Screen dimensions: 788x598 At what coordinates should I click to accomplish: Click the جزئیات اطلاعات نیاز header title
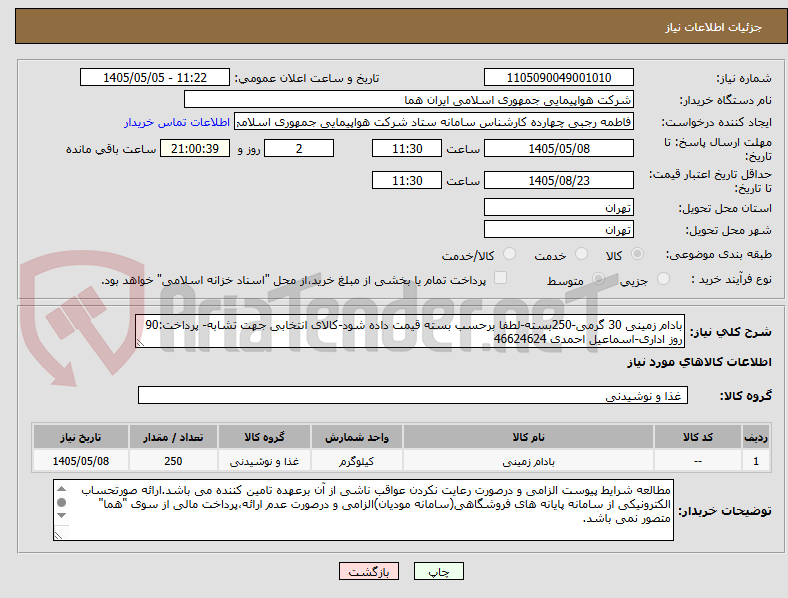(714, 27)
